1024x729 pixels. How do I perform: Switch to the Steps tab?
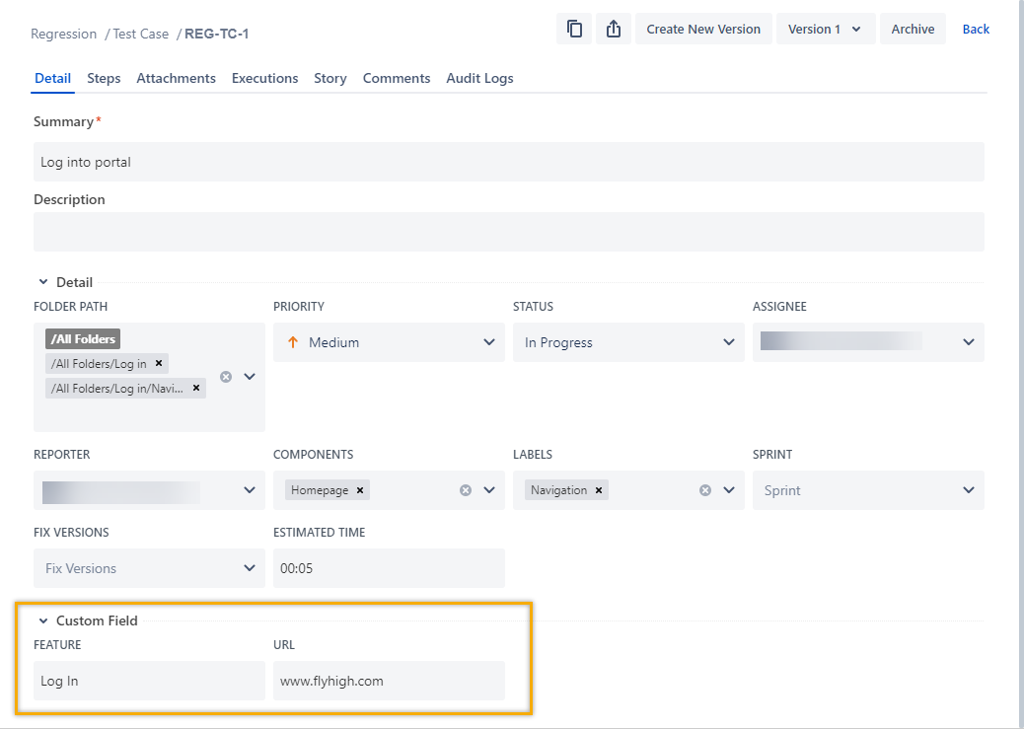click(103, 78)
